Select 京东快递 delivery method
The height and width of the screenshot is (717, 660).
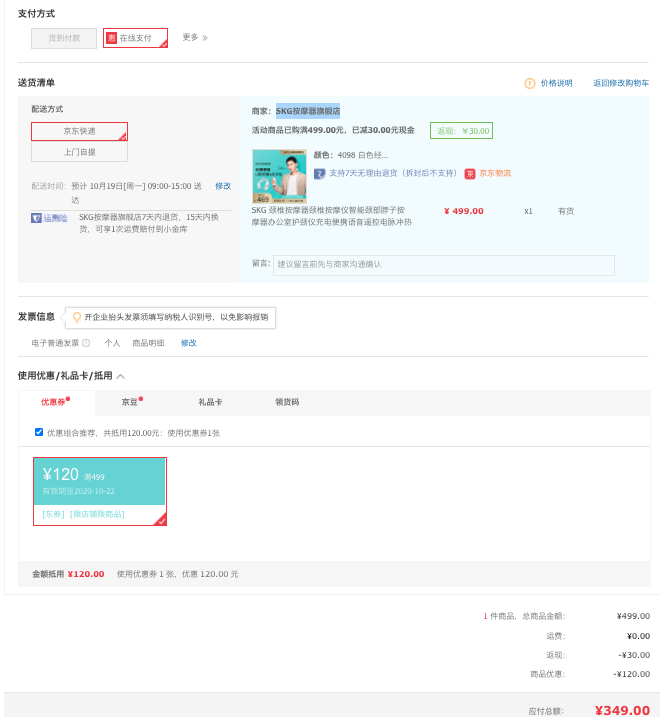click(x=80, y=131)
